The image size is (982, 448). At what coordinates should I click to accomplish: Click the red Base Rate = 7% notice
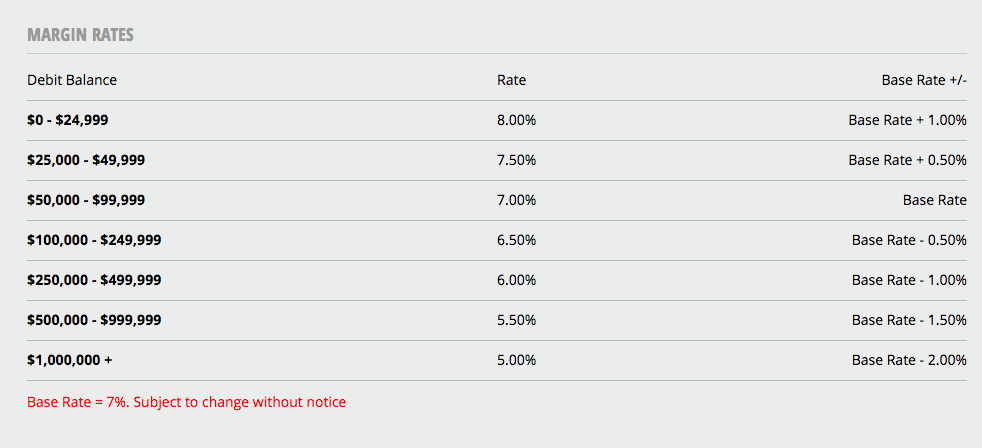[187, 402]
